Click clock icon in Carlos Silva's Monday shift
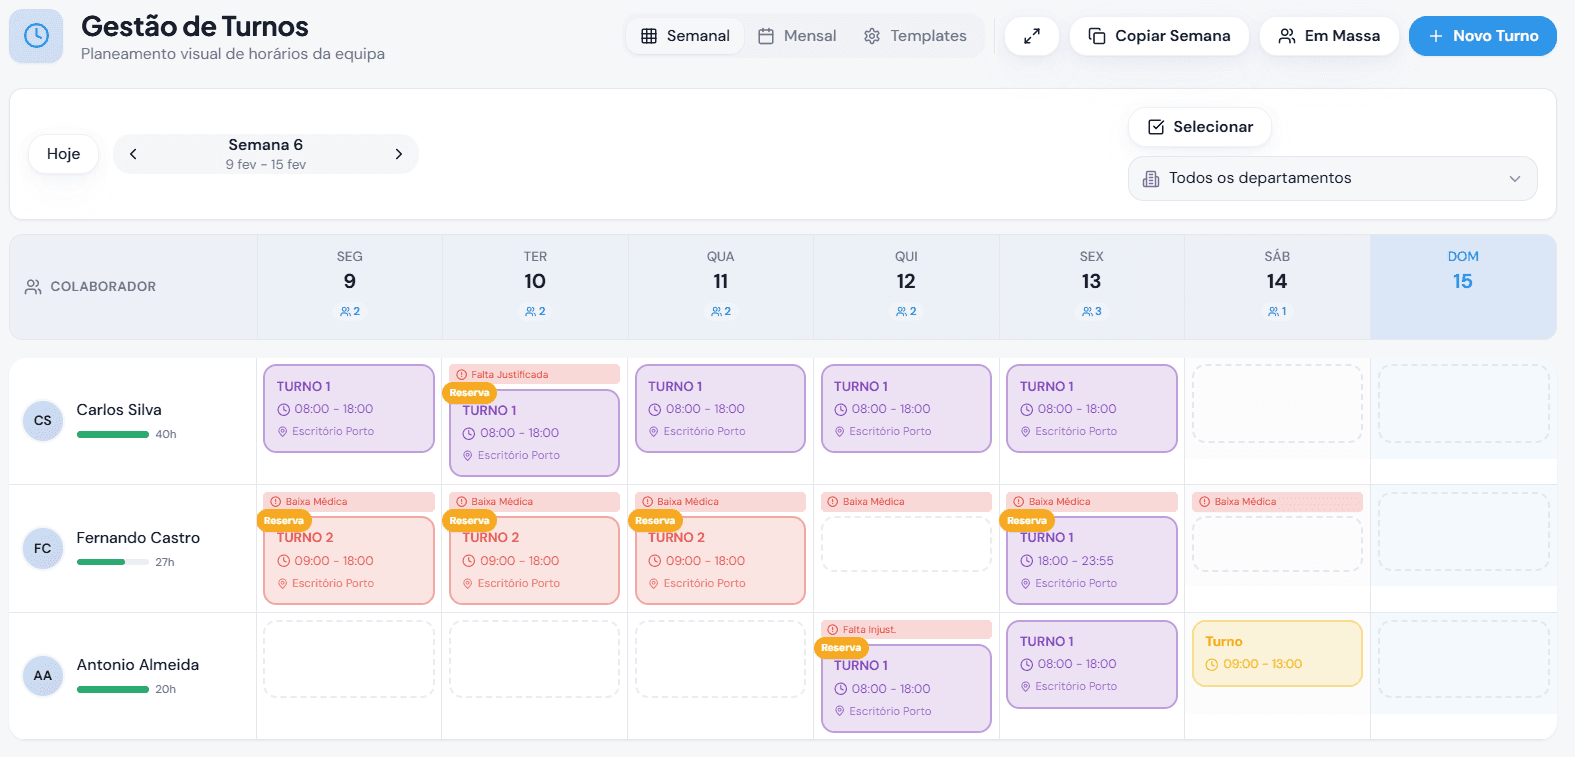 pos(284,409)
